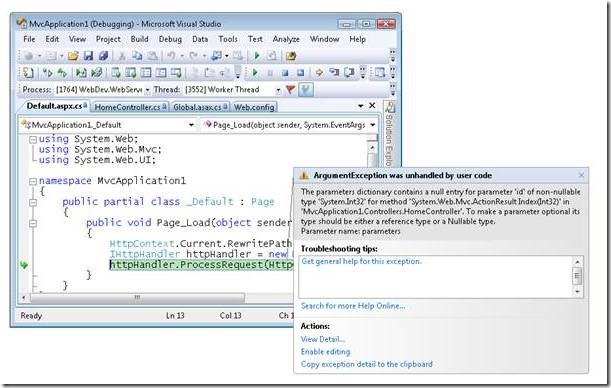Open the Tools menu
Image resolution: width=611 pixels, height=388 pixels.
(228, 39)
